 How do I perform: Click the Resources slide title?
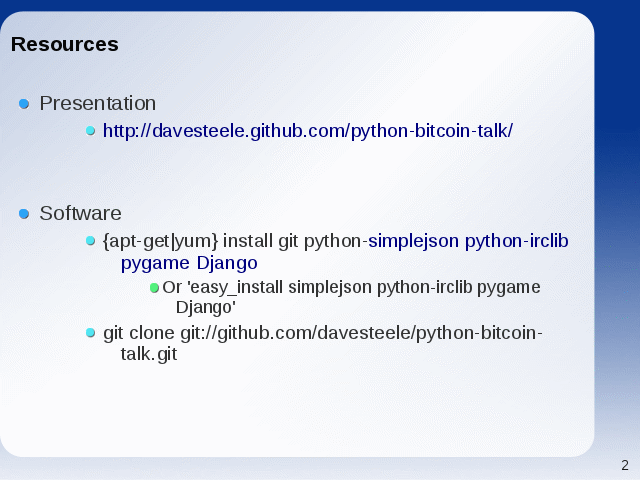(x=64, y=44)
